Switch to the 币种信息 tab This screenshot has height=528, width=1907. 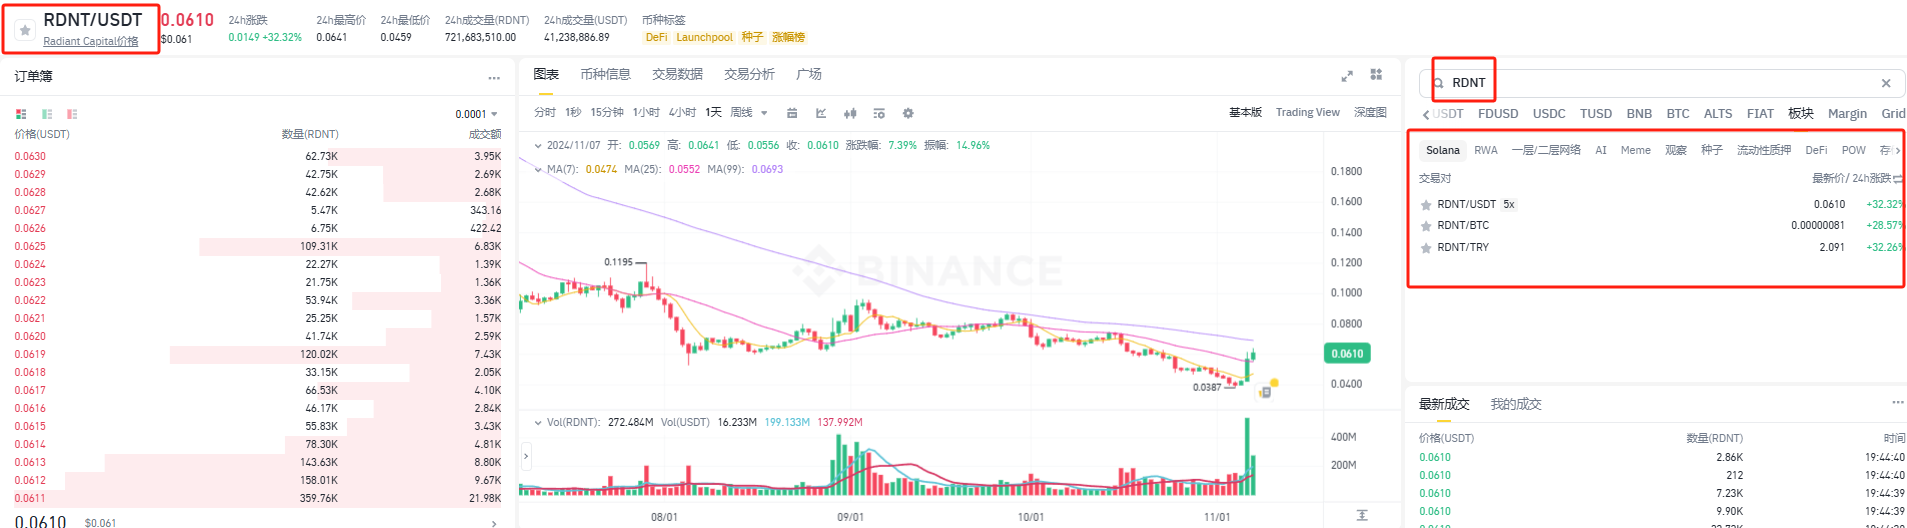(605, 74)
